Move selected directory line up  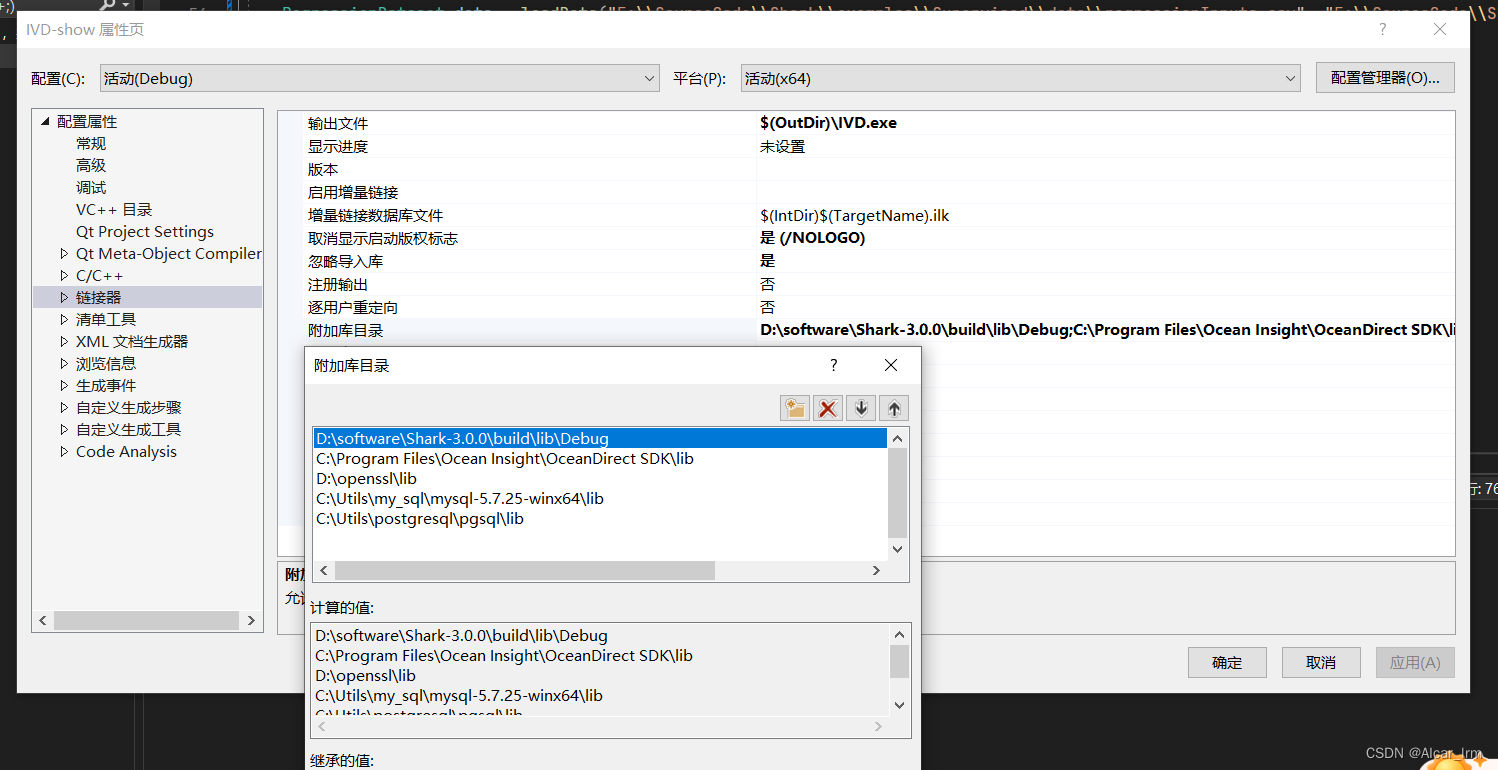pyautogui.click(x=894, y=407)
